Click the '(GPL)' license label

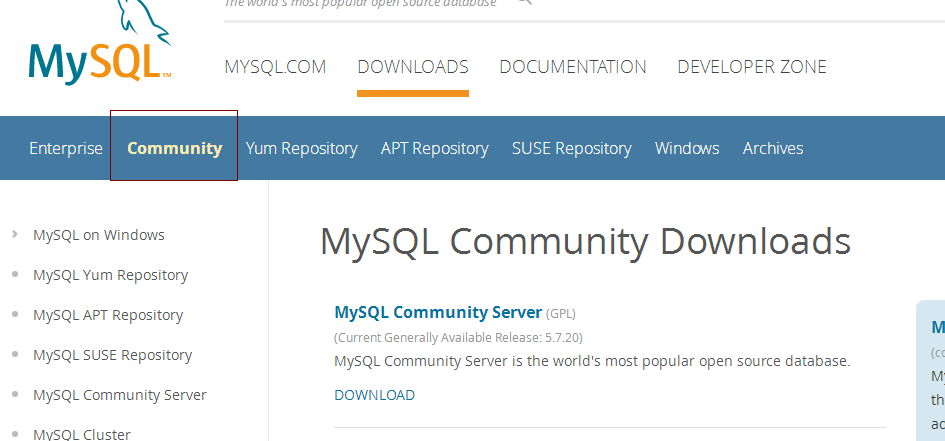(x=560, y=313)
